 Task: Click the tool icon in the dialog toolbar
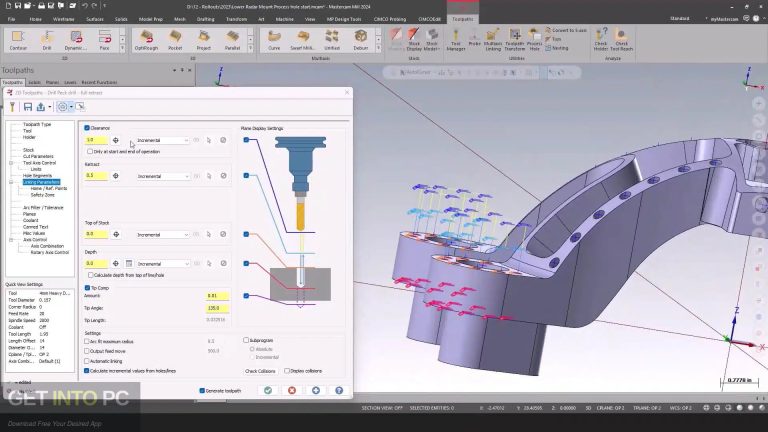pos(12,107)
